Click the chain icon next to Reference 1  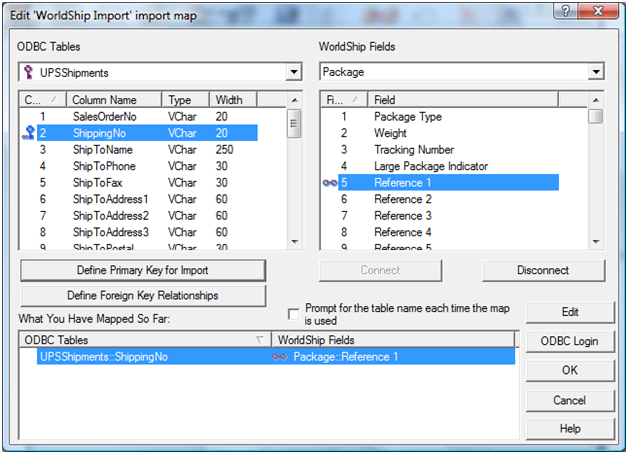329,183
